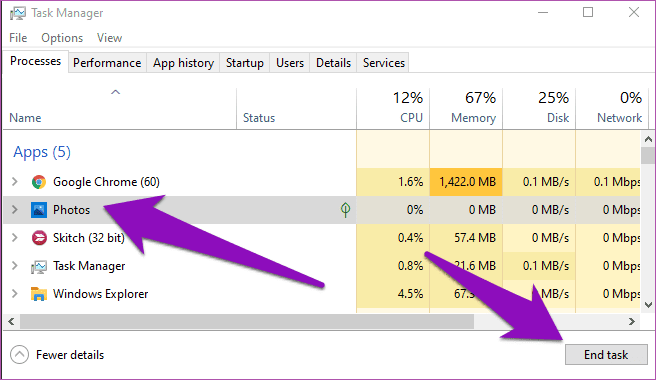Click the Task Manager title bar icon
The height and width of the screenshot is (380, 656).
(18, 13)
